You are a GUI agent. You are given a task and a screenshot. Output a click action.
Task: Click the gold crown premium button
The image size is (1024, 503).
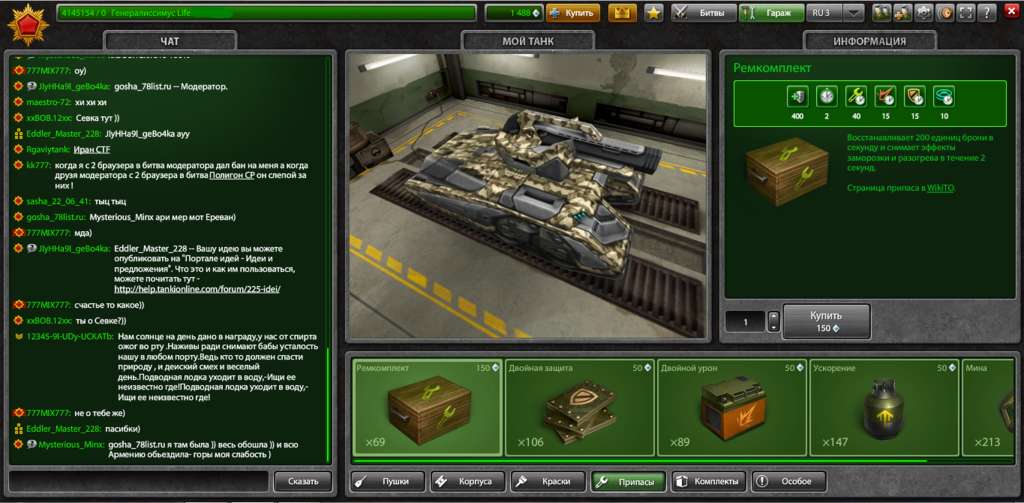point(622,12)
